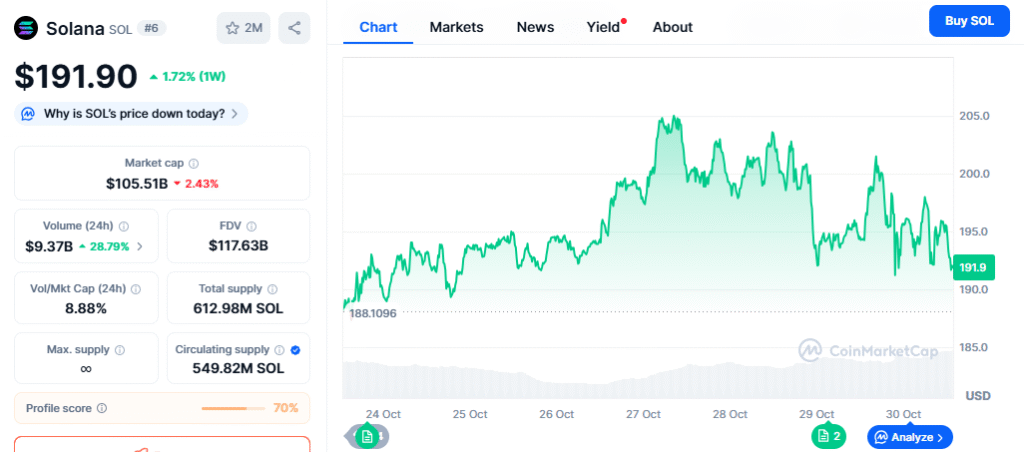Click the Profile score info icon
The height and width of the screenshot is (452, 1024).
click(x=102, y=408)
